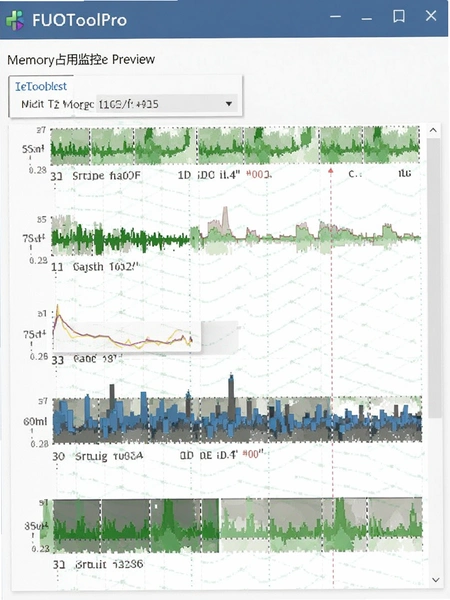The width and height of the screenshot is (450, 600).
Task: Click the red '#00' value under blue chart
Action: pos(253,454)
